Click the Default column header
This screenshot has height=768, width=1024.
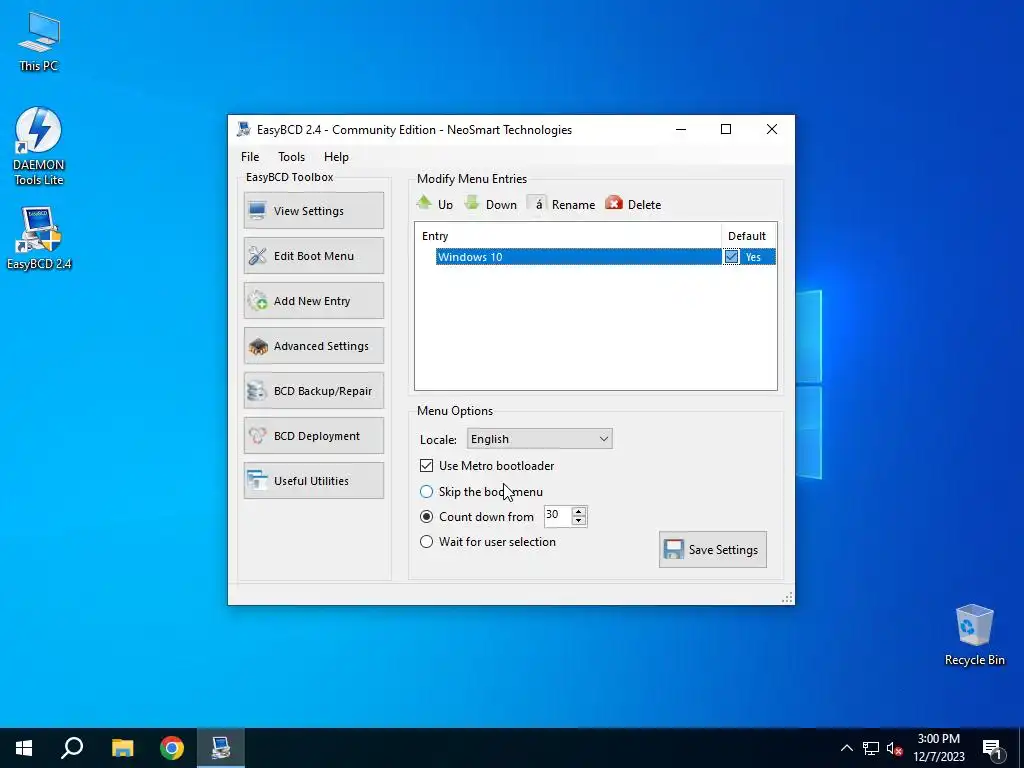(748, 236)
